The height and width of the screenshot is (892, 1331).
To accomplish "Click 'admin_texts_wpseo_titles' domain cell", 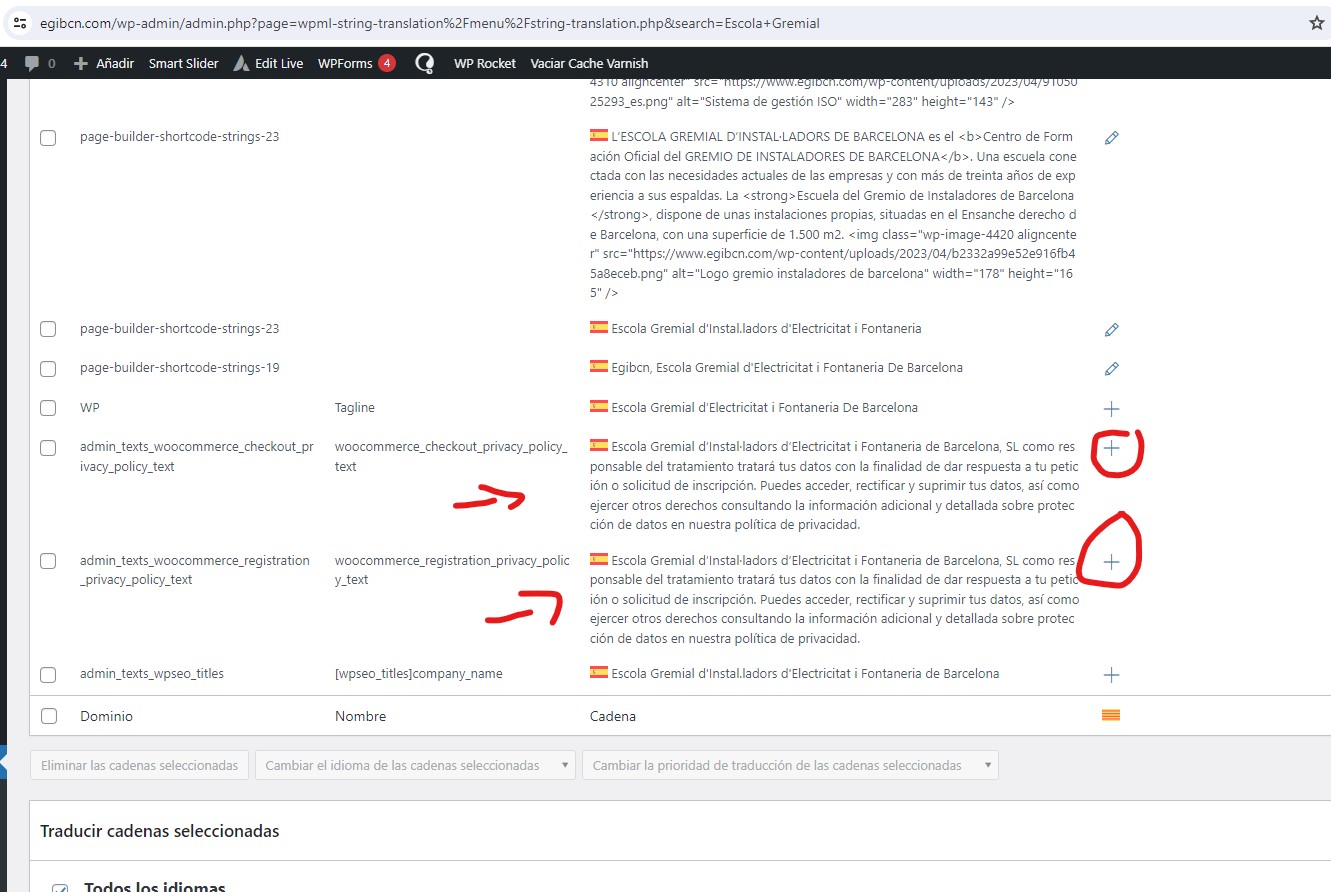I will pos(152,674).
